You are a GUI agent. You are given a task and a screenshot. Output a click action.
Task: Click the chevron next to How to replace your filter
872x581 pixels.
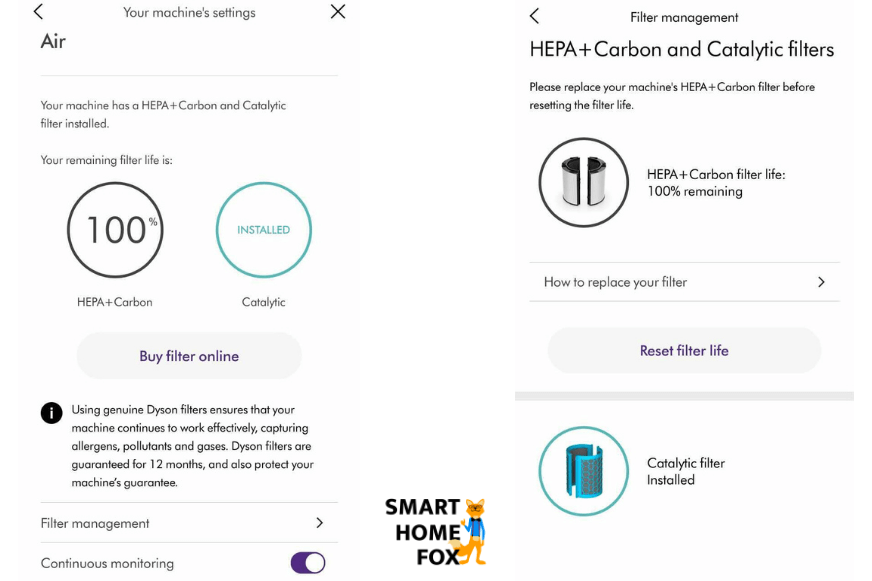tap(821, 282)
